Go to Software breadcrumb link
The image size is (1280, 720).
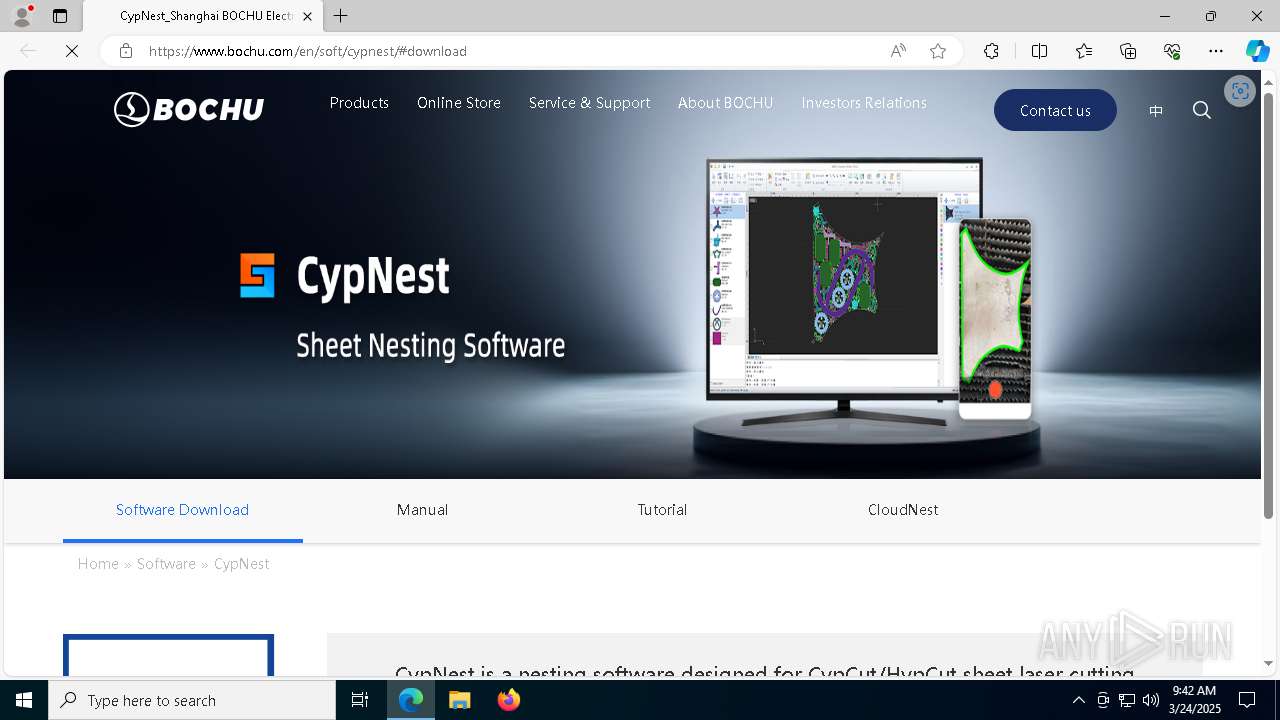click(x=166, y=564)
